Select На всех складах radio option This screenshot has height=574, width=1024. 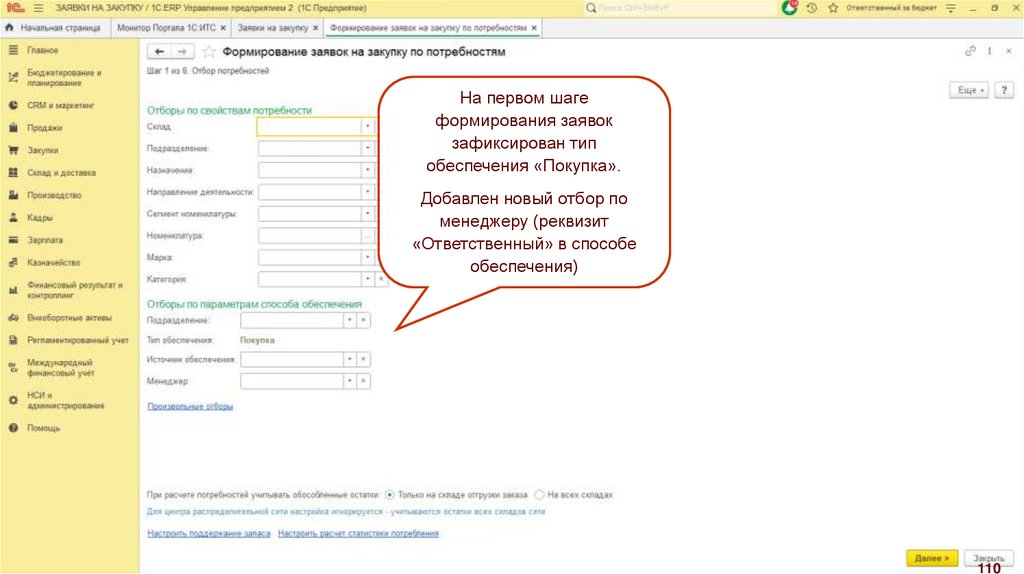click(539, 494)
